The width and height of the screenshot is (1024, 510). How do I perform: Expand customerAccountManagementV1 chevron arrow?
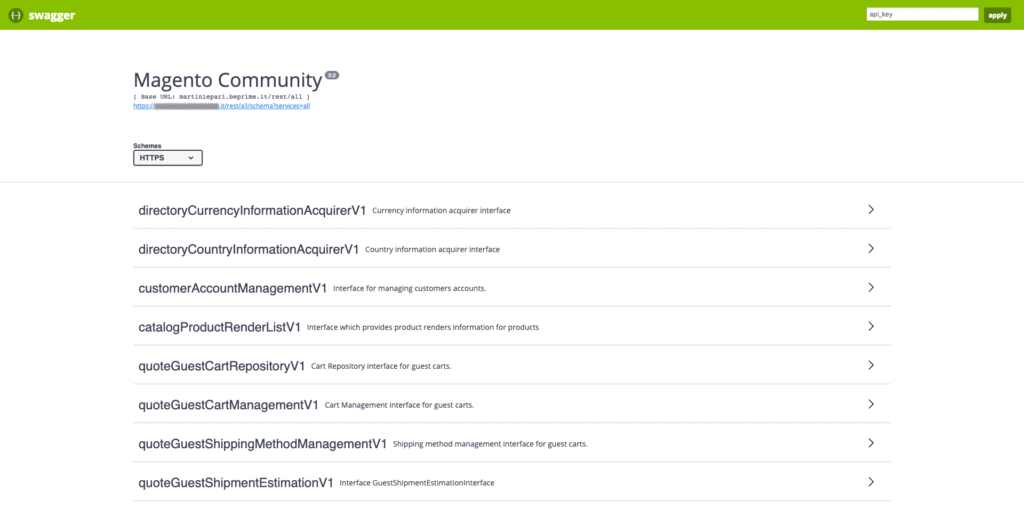click(871, 287)
